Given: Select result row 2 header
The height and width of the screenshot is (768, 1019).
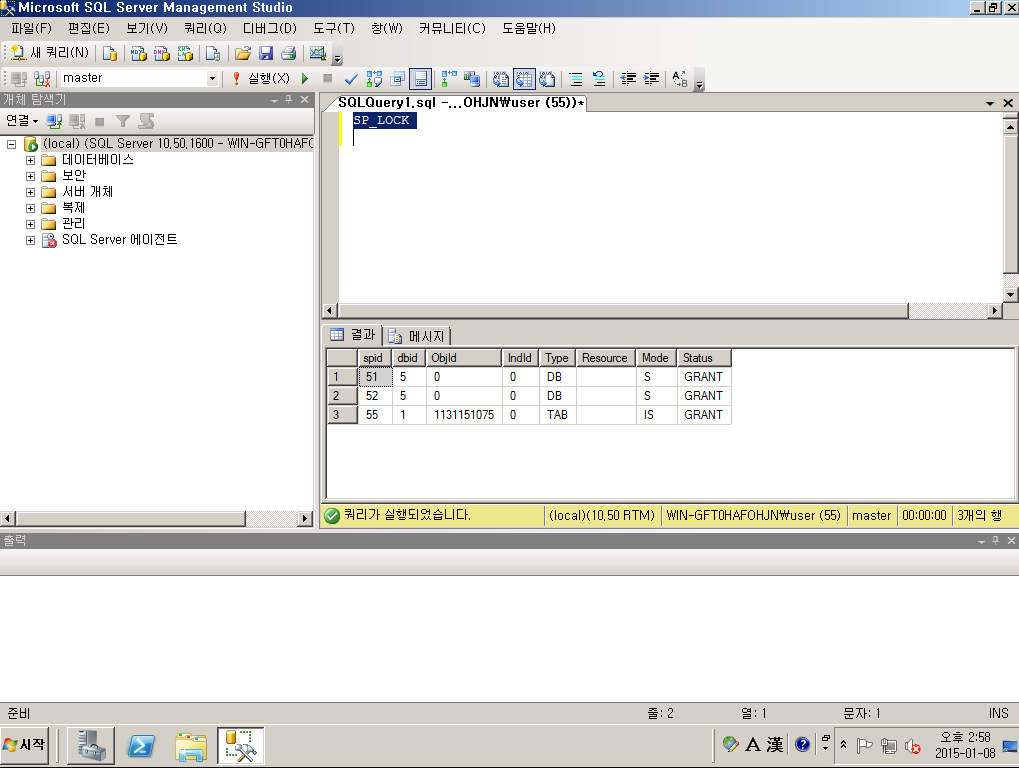Looking at the screenshot, I should [342, 396].
